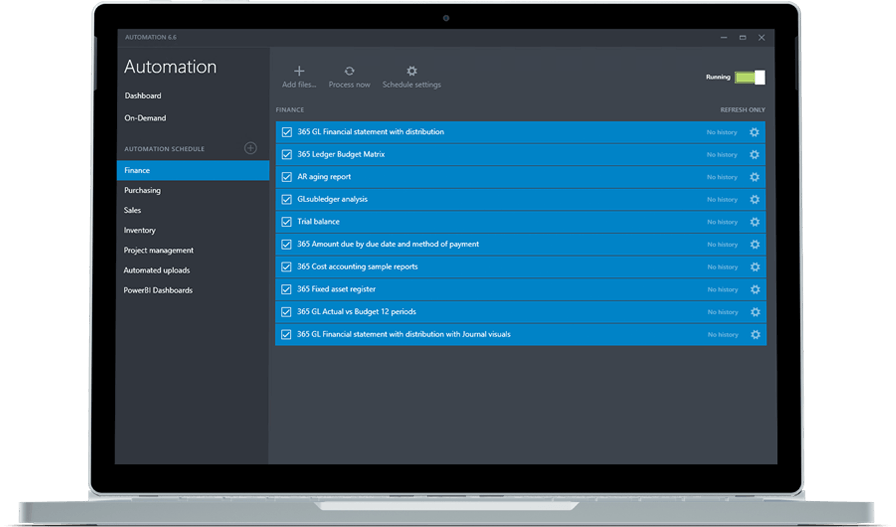896x527 pixels.
Task: Open settings gear for 365 GL Financial statement with distribution
Action: point(754,132)
